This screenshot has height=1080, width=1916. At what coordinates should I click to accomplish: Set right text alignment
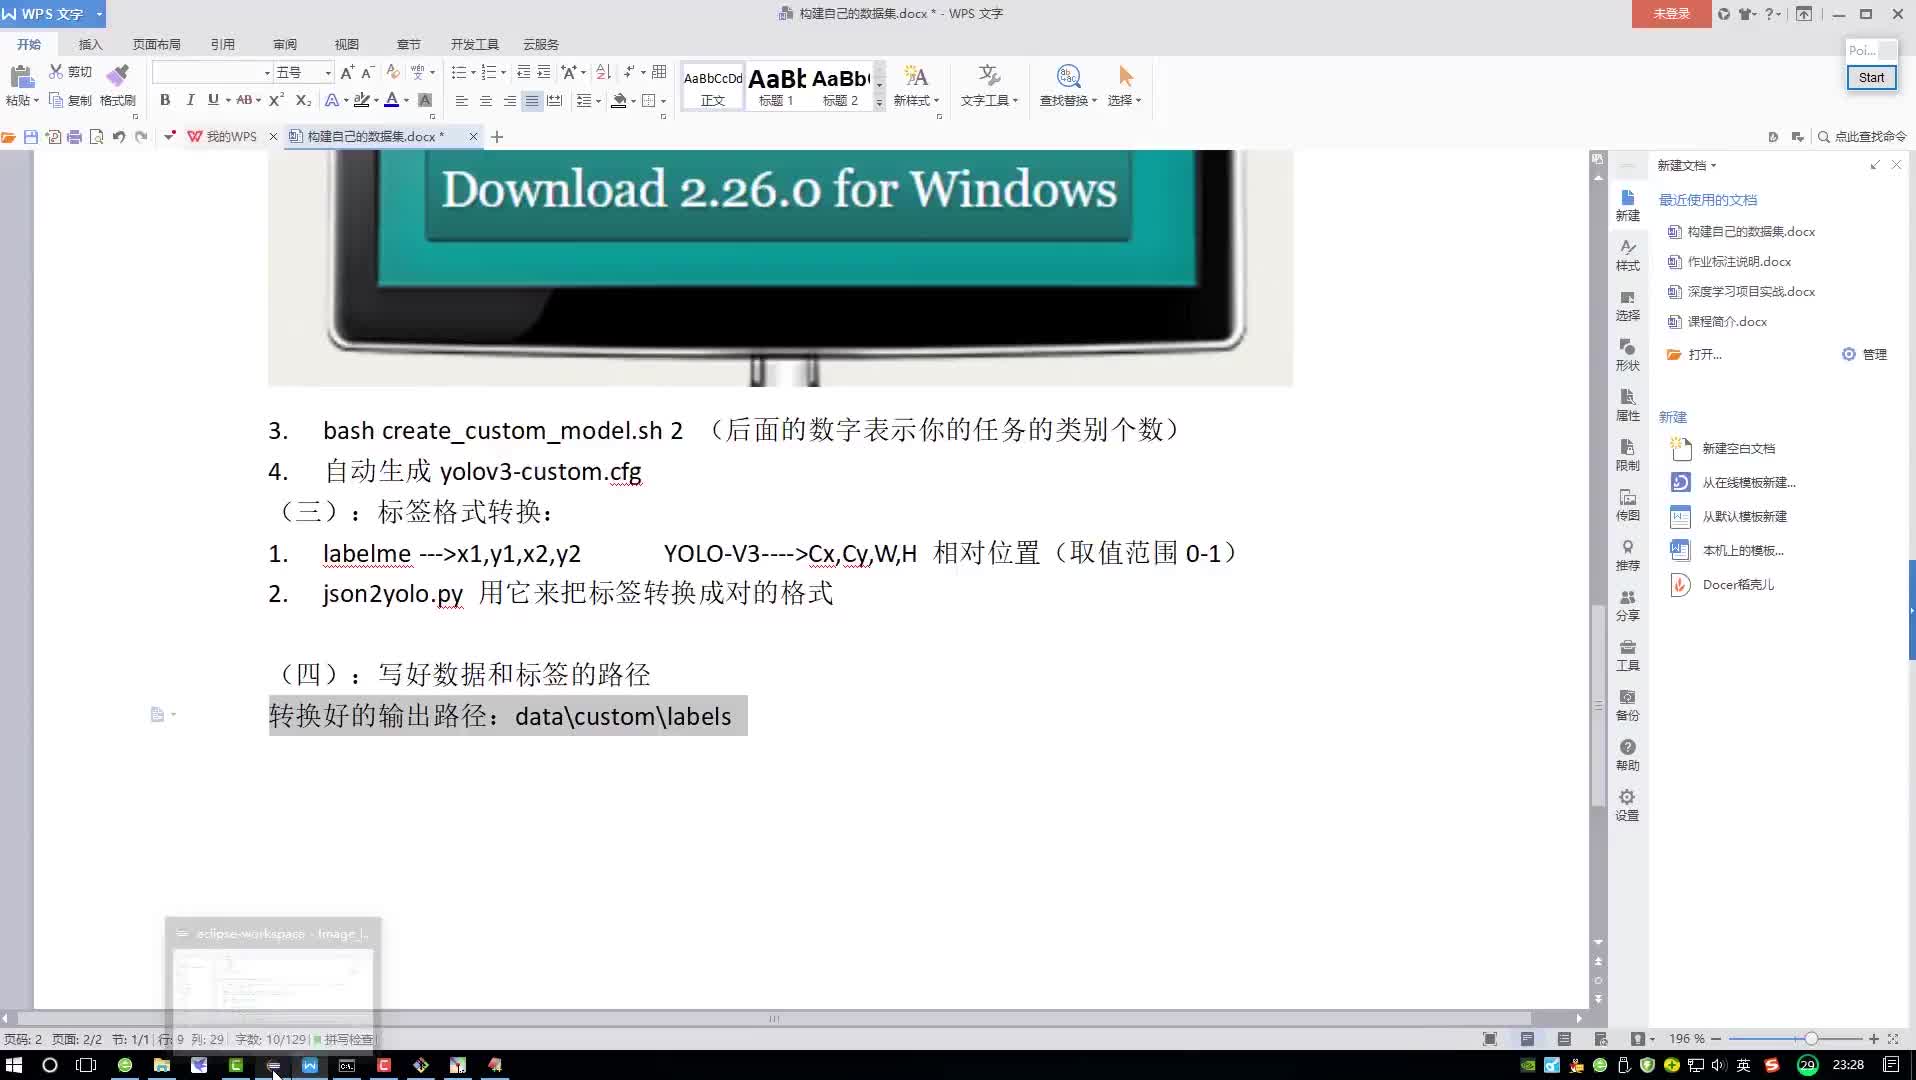509,101
